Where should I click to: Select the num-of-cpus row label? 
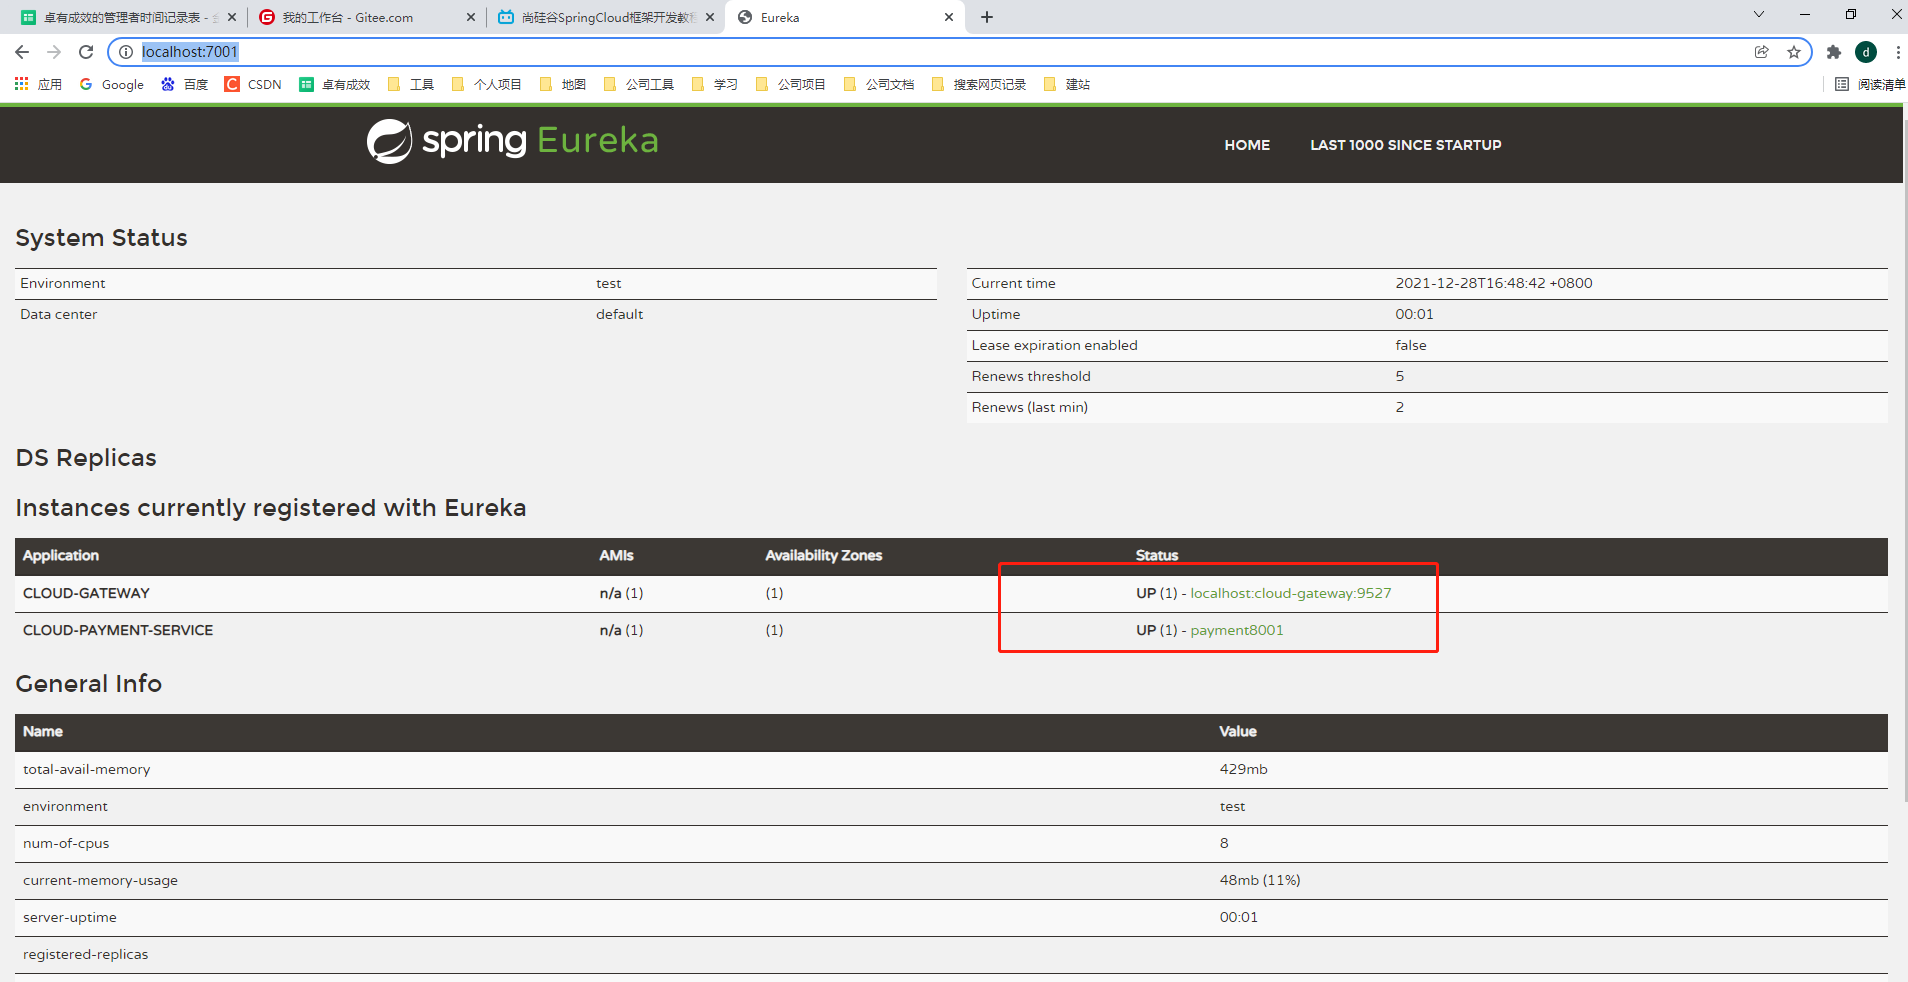[x=66, y=843]
